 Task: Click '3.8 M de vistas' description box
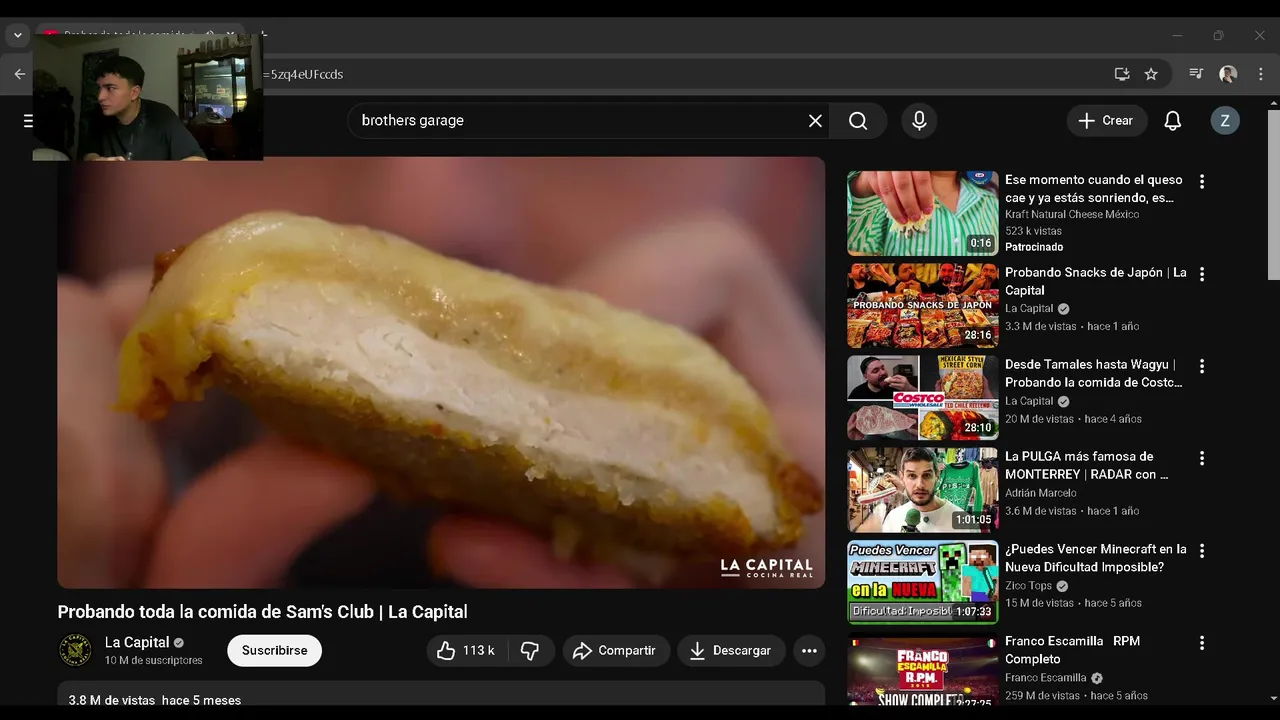pyautogui.click(x=441, y=696)
